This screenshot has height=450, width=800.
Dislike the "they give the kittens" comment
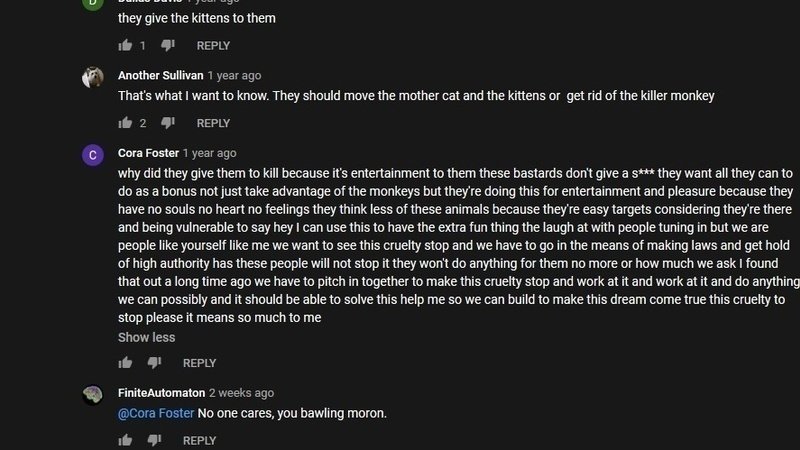tap(168, 46)
